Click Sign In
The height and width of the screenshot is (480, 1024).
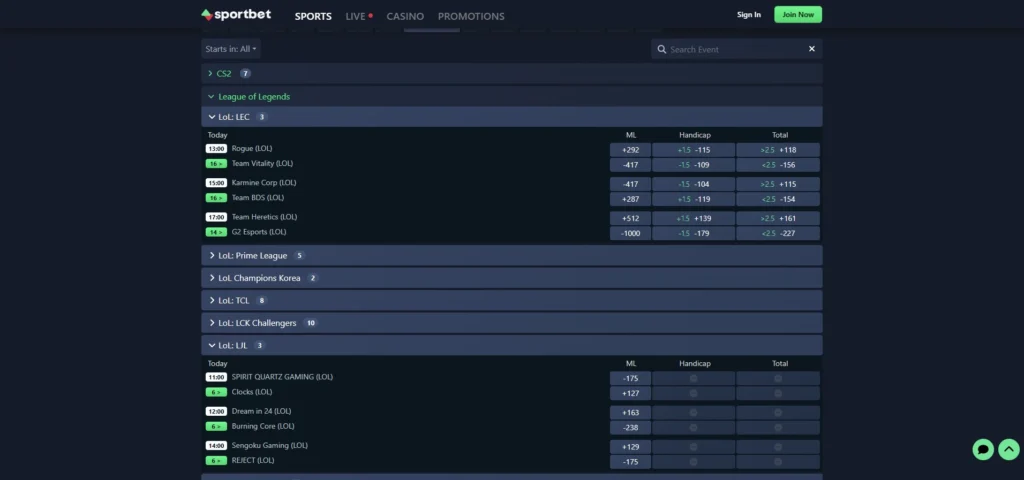point(748,14)
